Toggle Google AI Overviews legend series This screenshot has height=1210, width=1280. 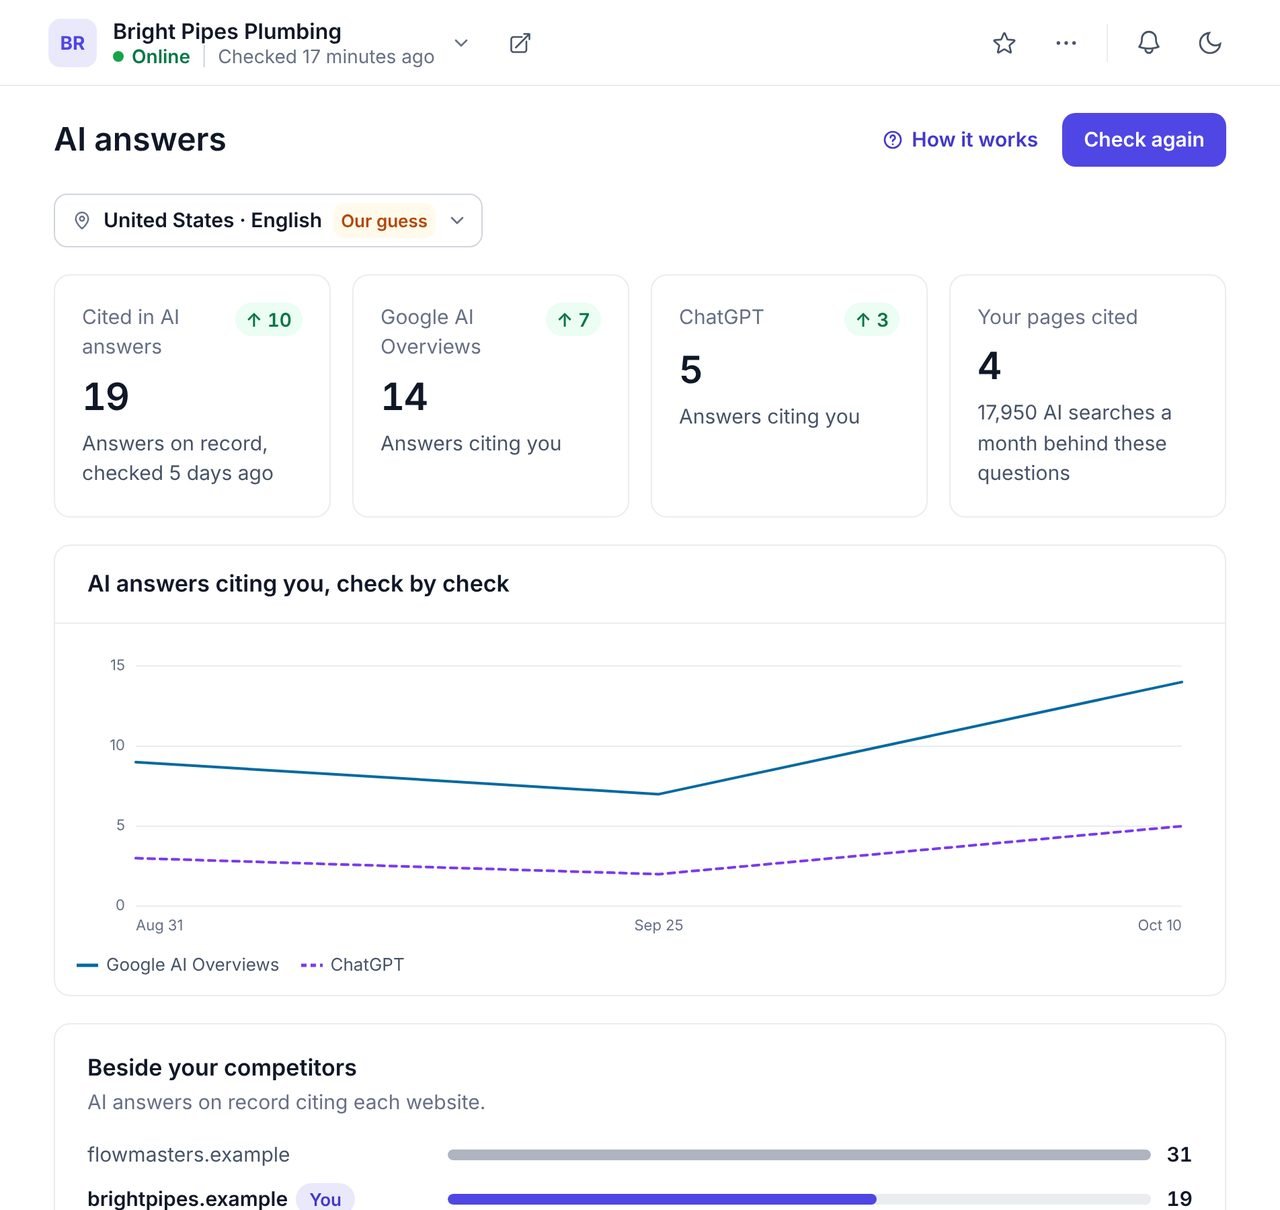coord(178,965)
